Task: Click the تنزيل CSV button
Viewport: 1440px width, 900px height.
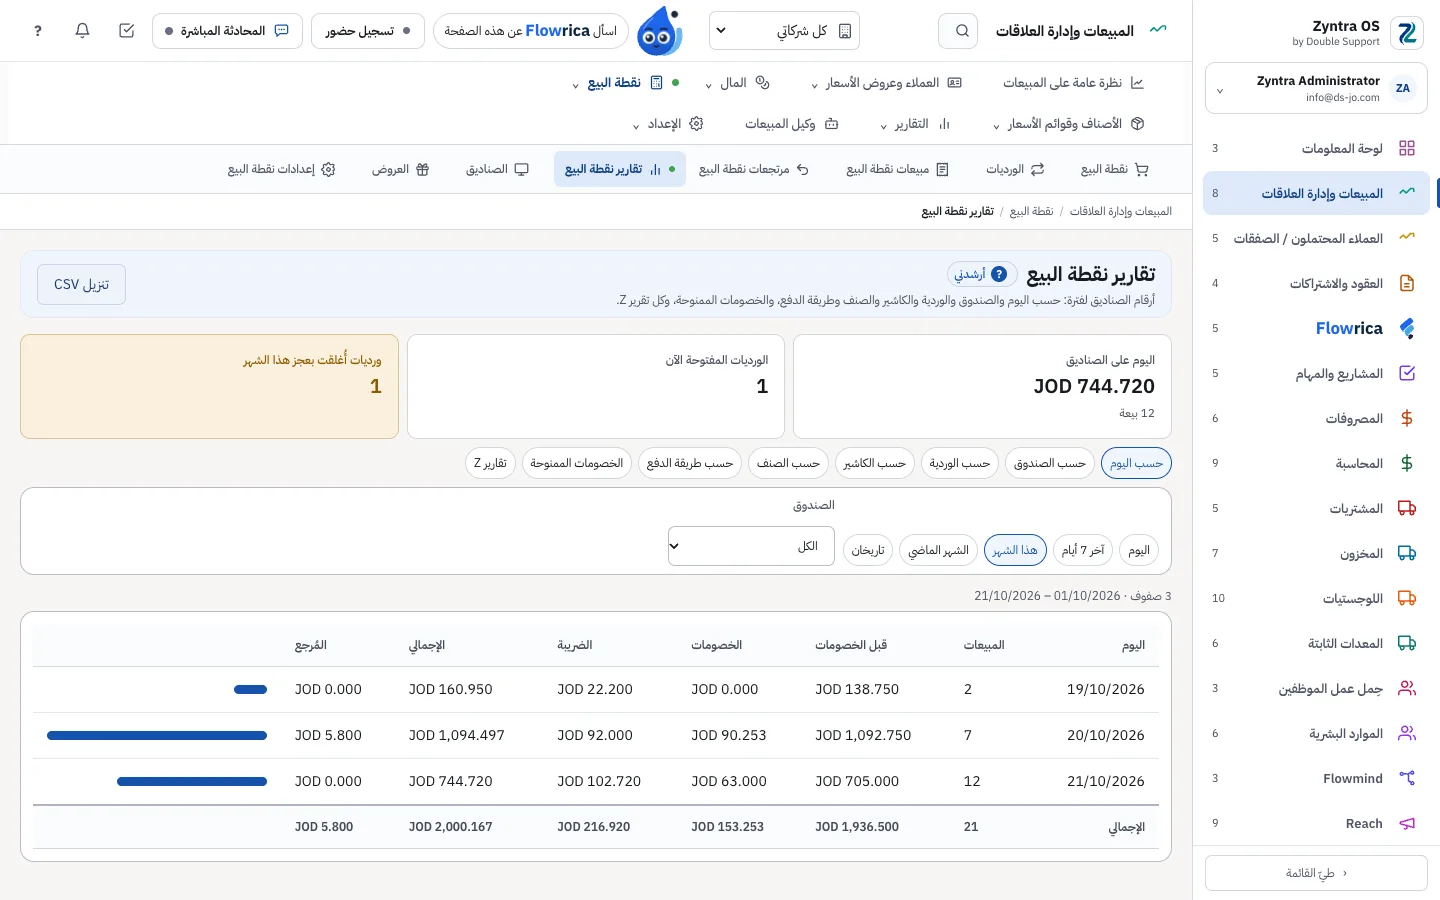Action: (82, 285)
